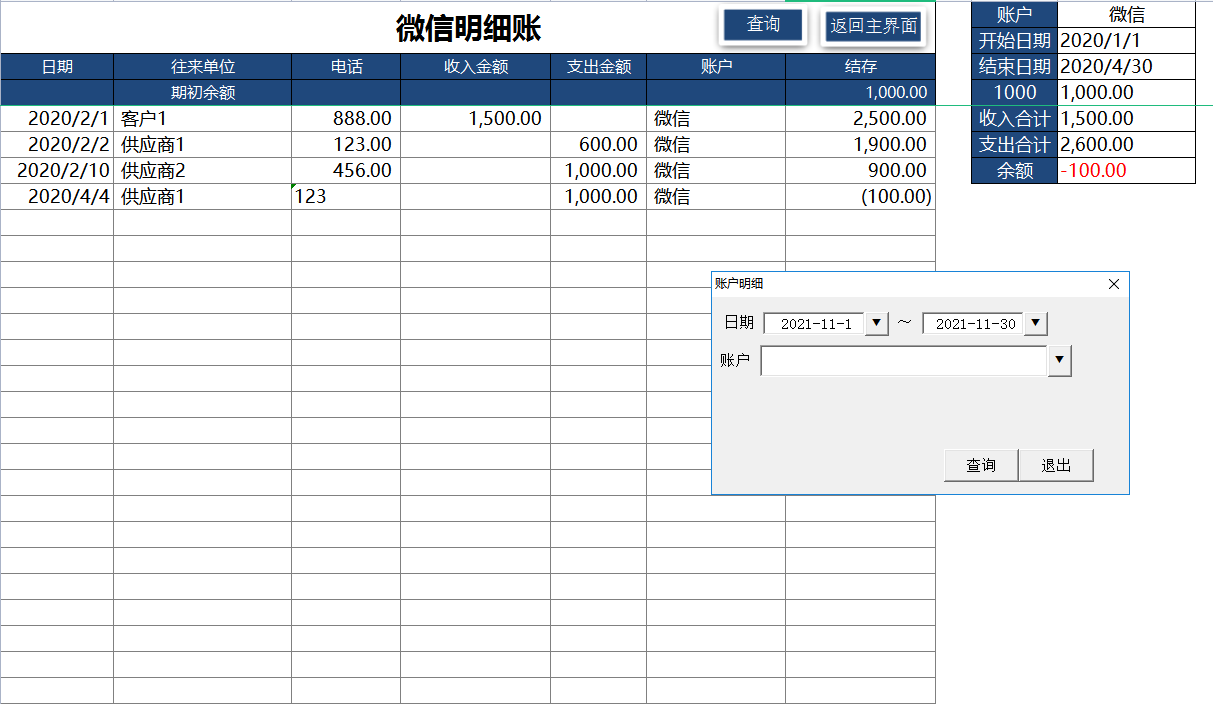The image size is (1213, 704).
Task: Click 供应商1 in the 2020/4/4 row
Action: 203,197
